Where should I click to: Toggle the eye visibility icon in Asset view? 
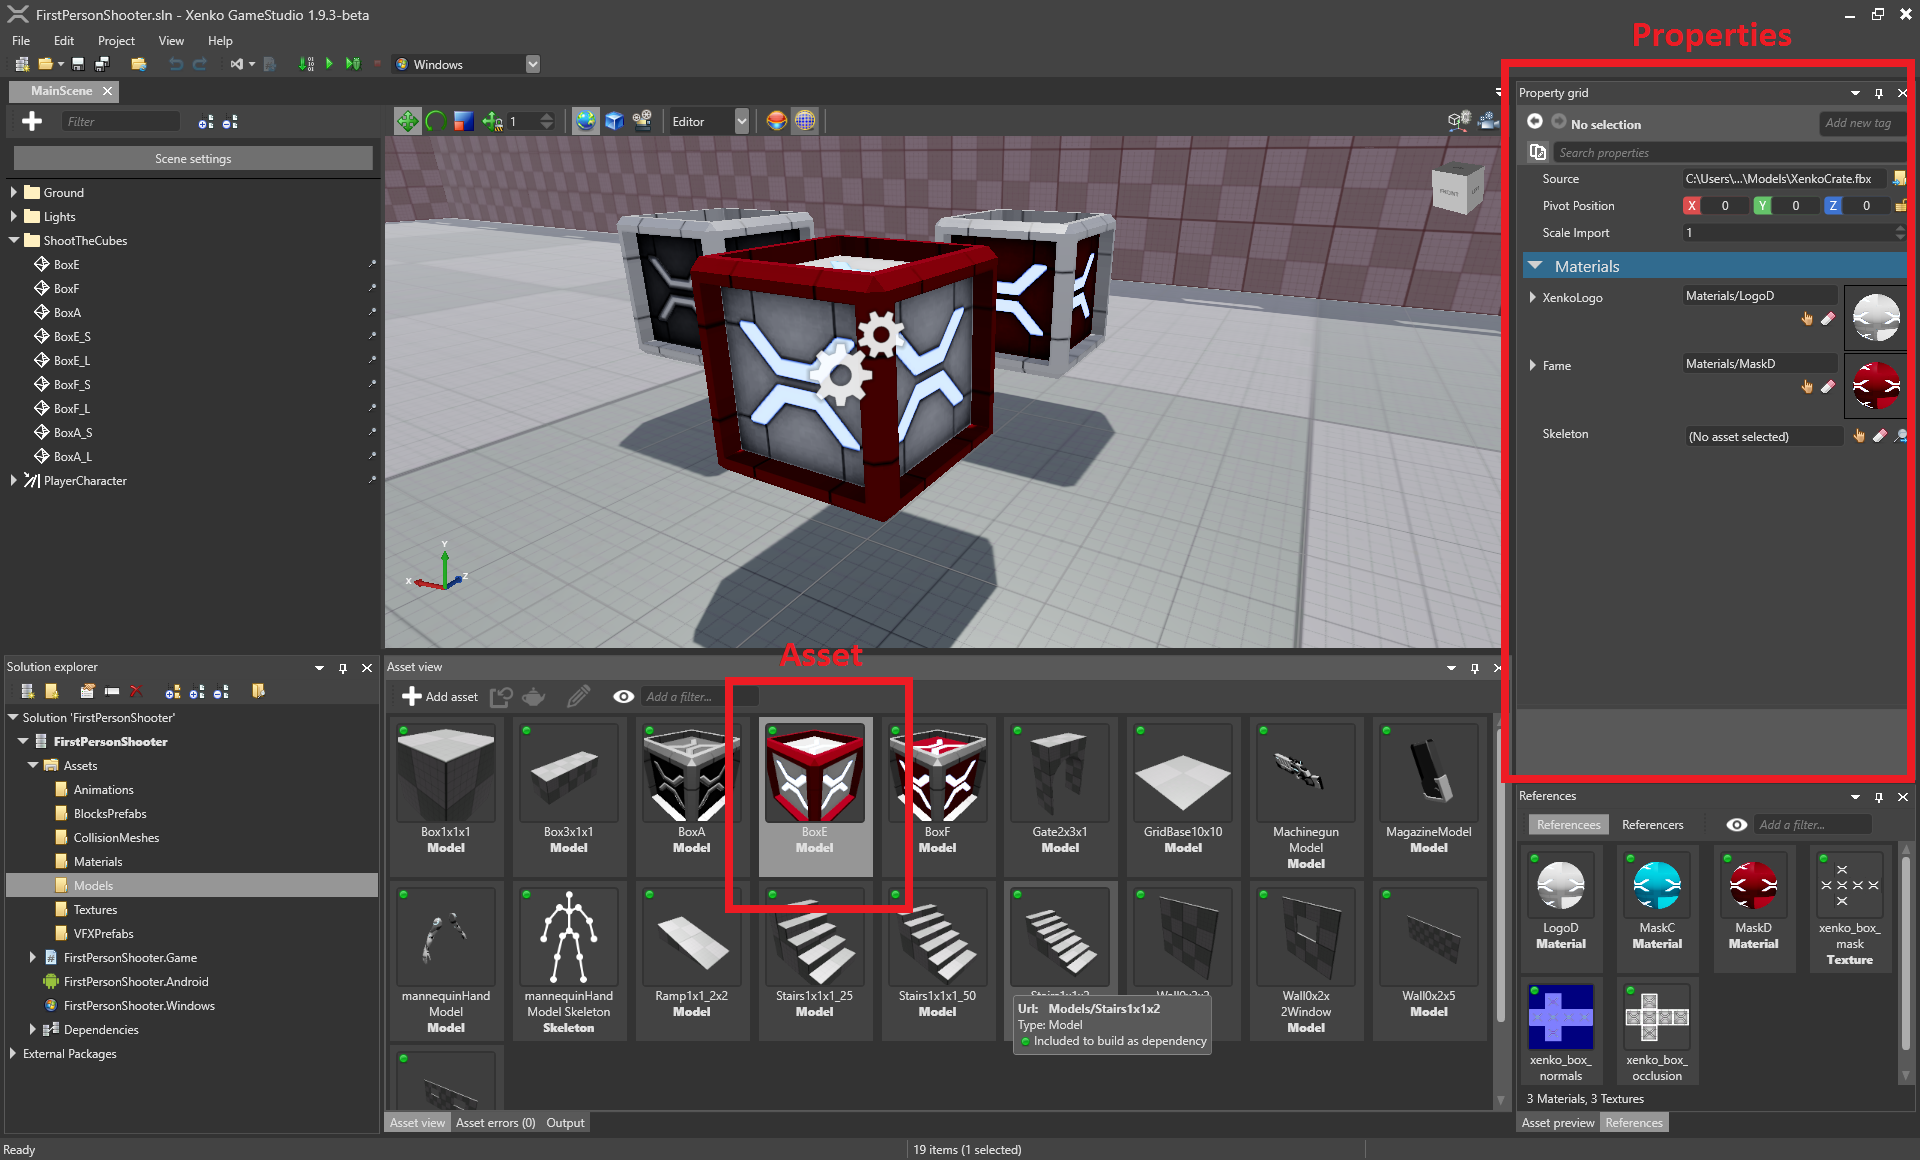point(623,696)
